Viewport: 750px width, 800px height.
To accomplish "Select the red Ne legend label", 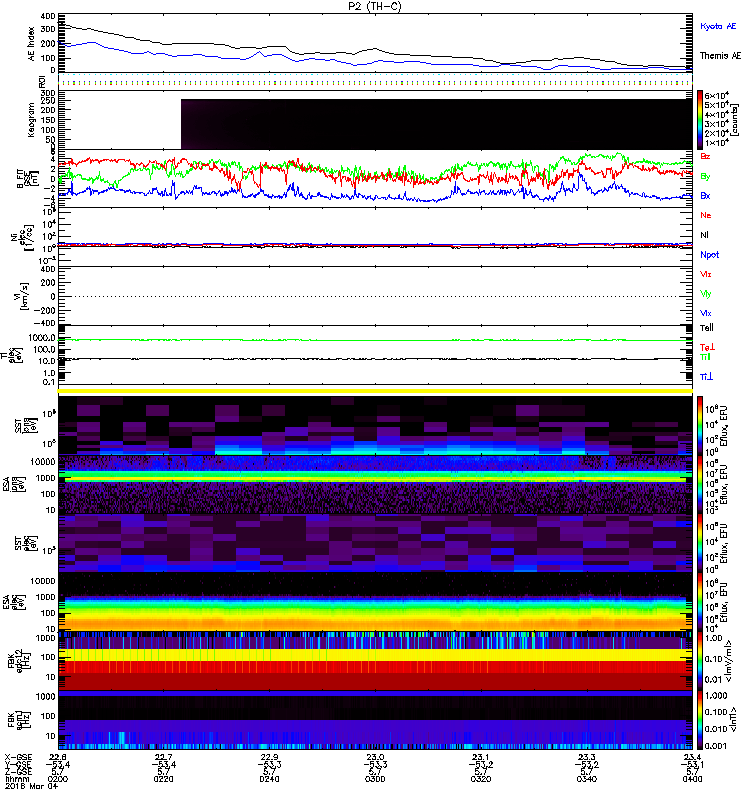I will coord(706,215).
